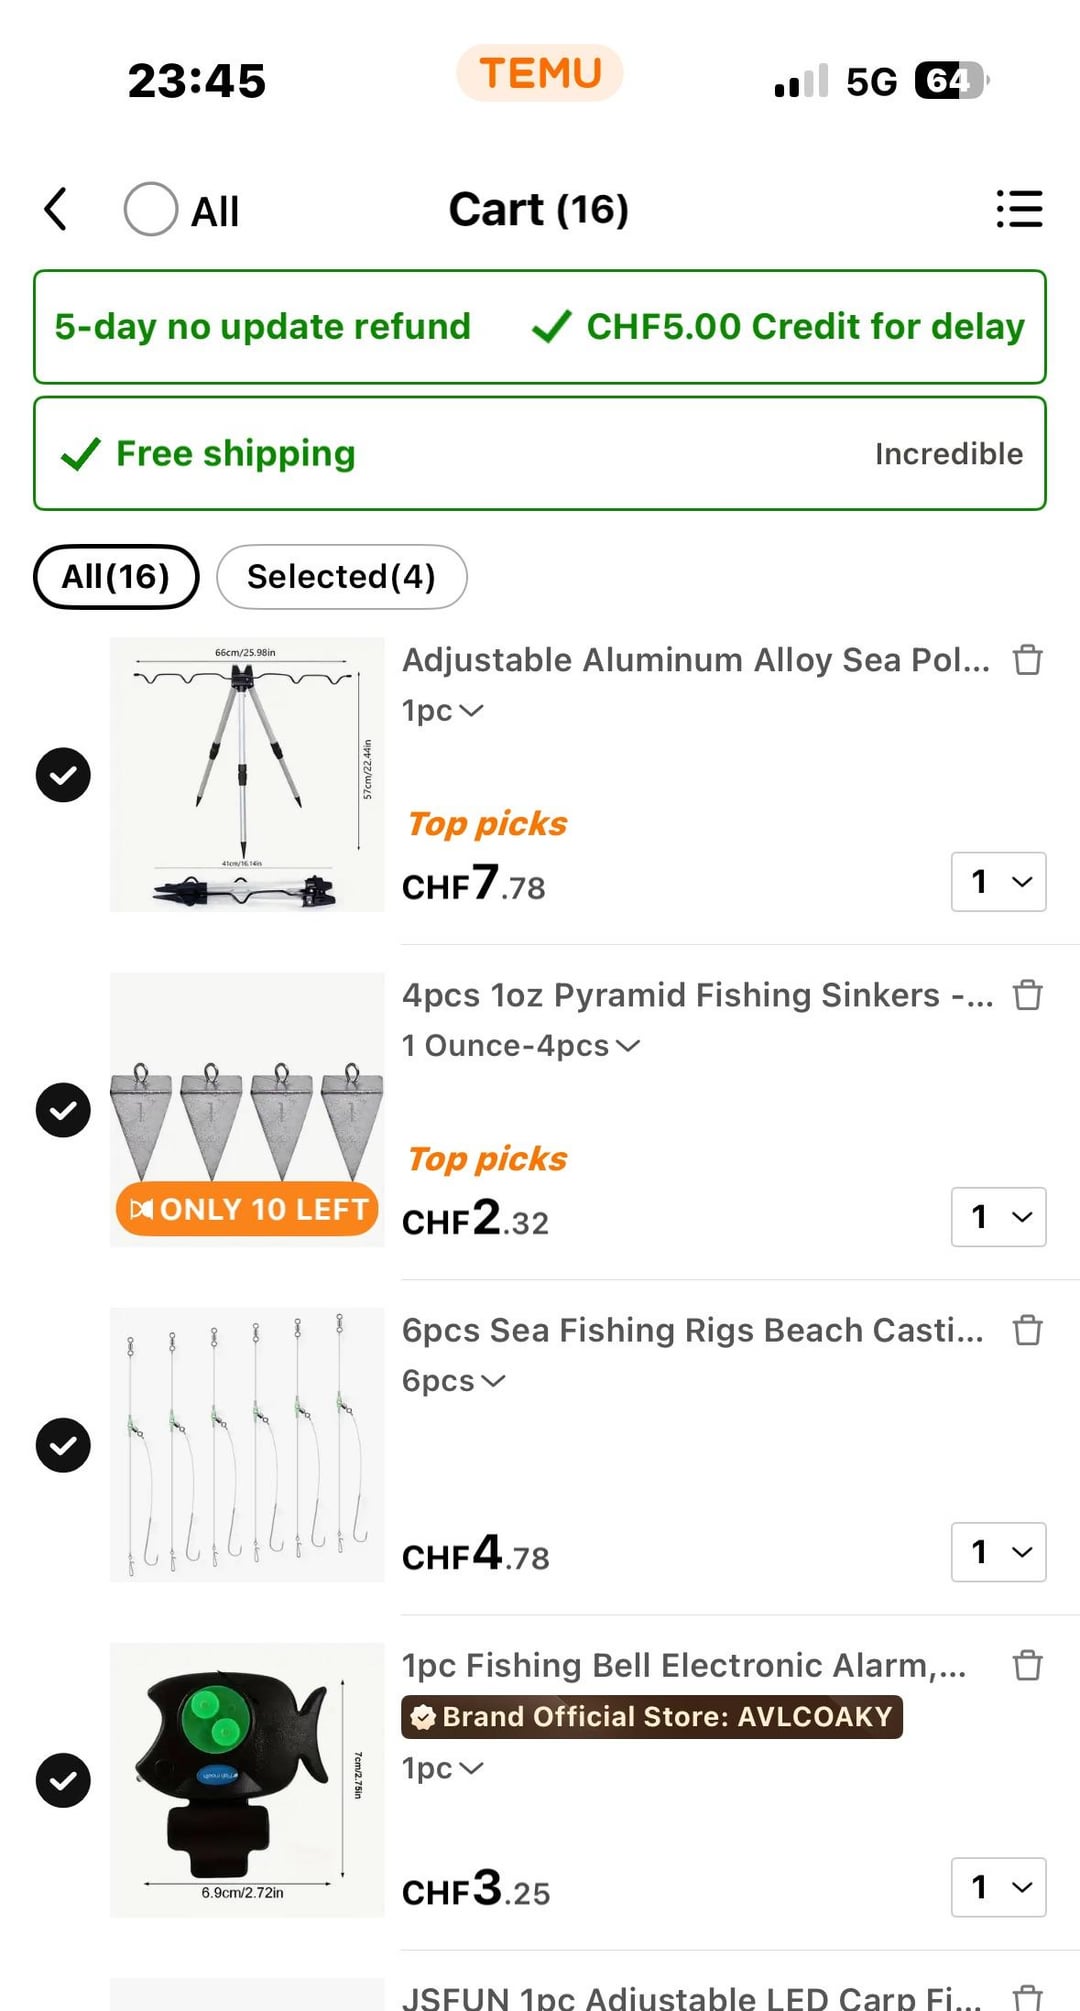1080x2011 pixels.
Task: Open the list menu icon
Action: [1019, 209]
